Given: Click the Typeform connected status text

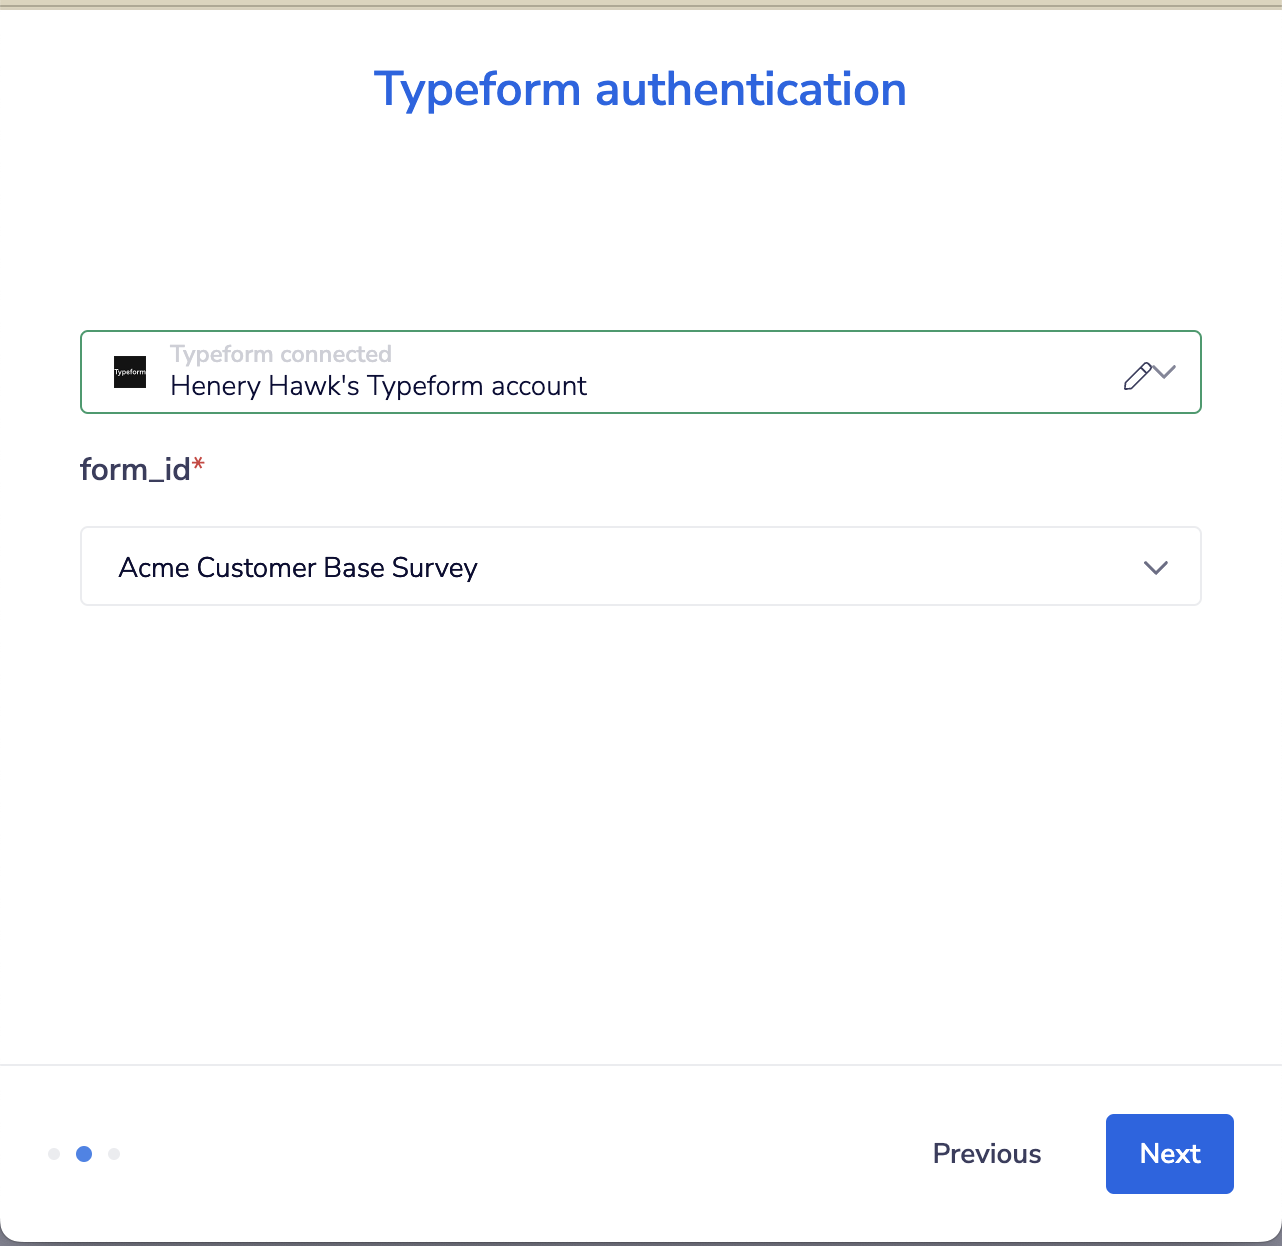Looking at the screenshot, I should coord(281,354).
